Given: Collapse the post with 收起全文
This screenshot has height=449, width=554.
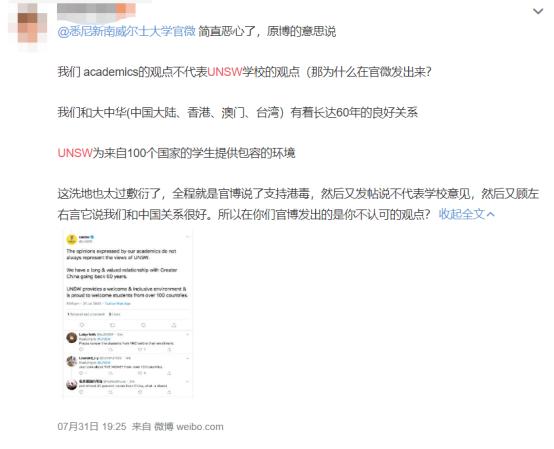Looking at the screenshot, I should 466,214.
